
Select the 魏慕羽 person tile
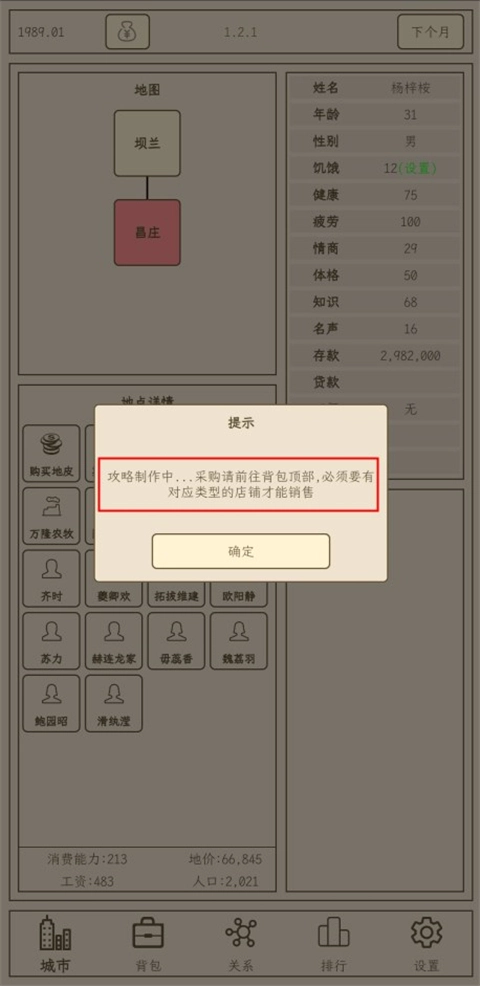[238, 641]
